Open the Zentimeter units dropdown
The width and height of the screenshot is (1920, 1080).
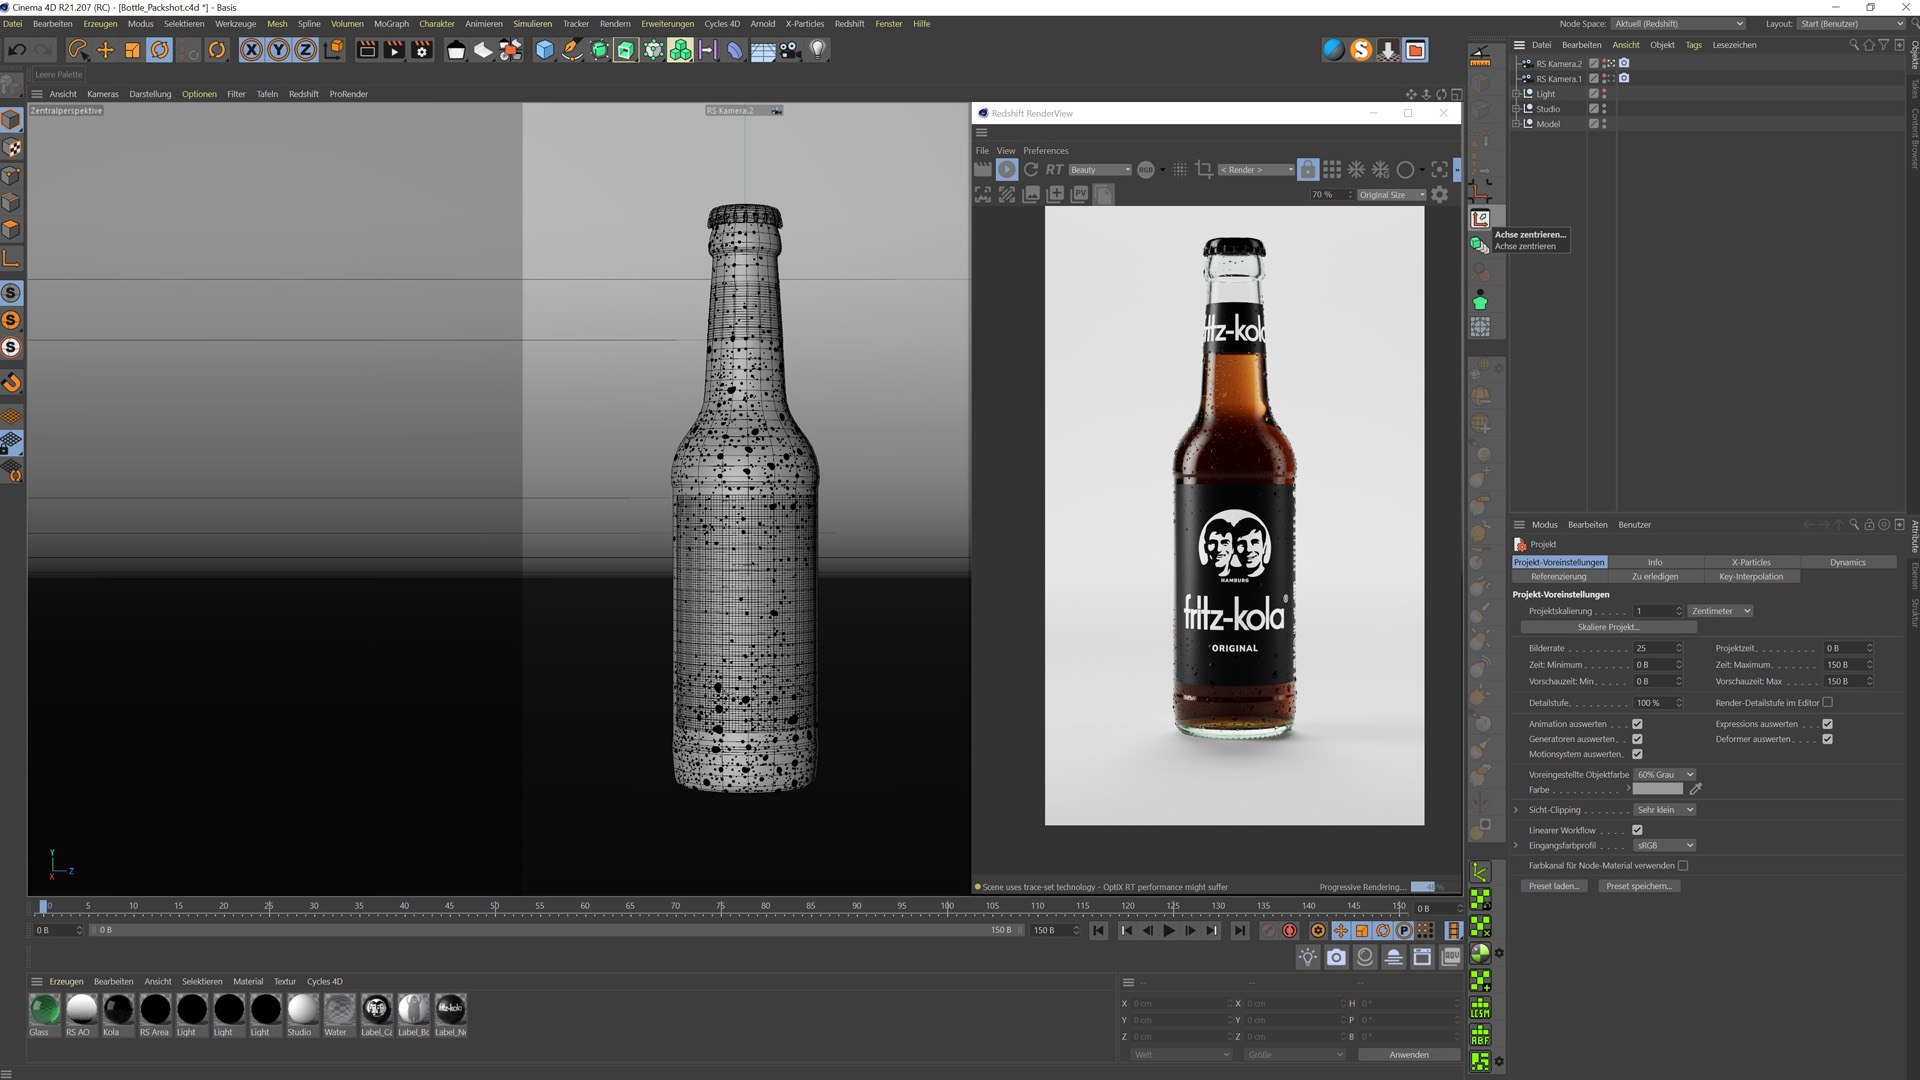[x=1721, y=611]
